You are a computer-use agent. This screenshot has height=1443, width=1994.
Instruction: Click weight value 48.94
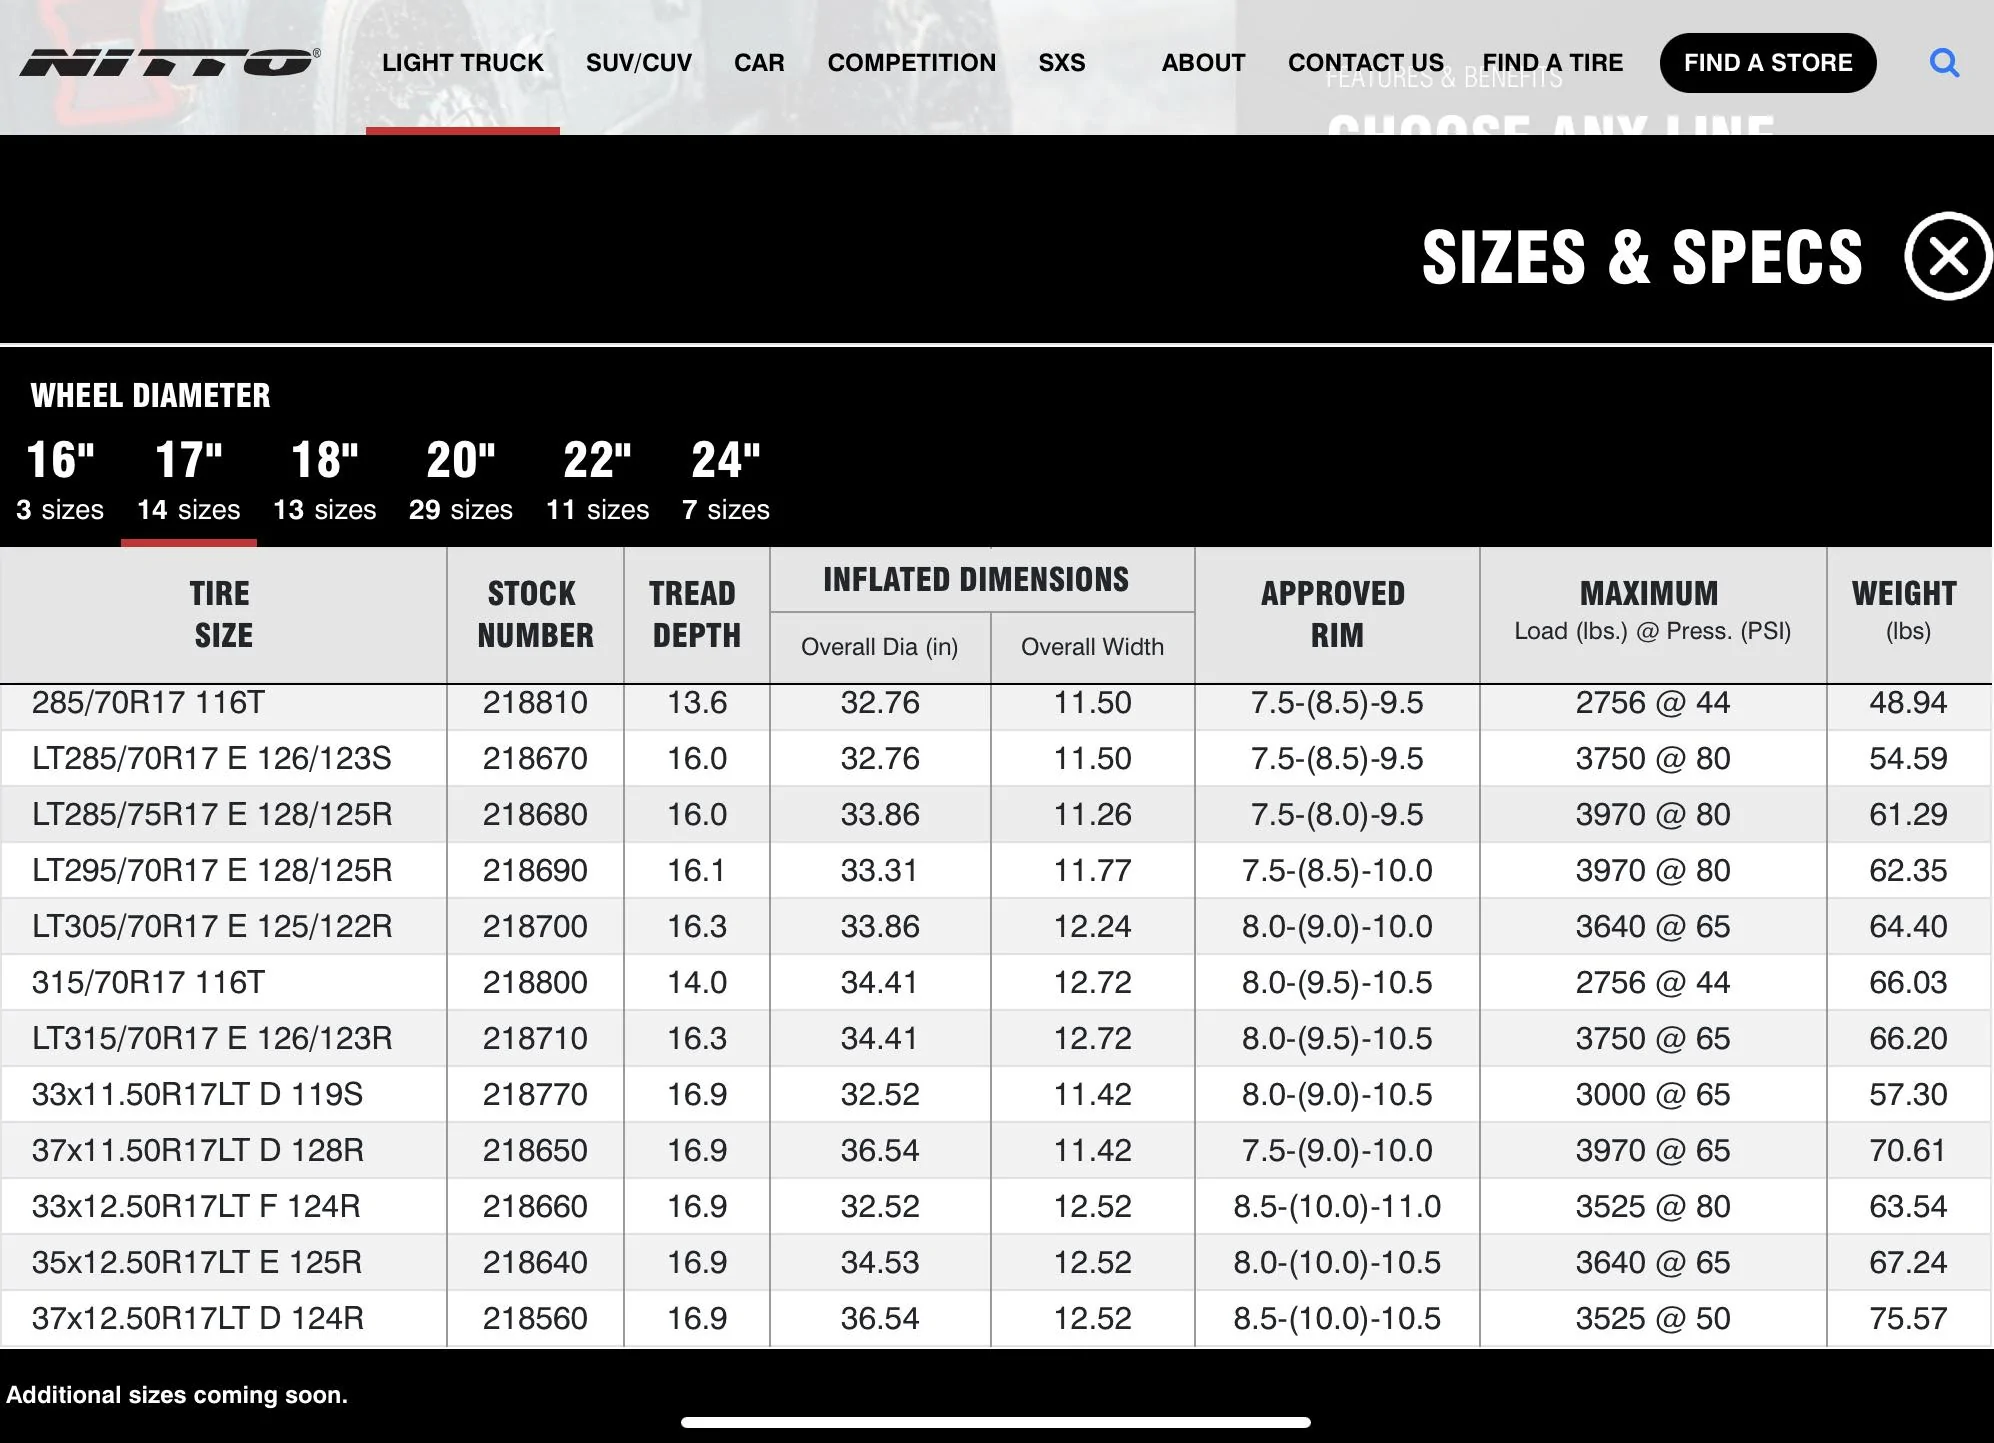pyautogui.click(x=1908, y=703)
